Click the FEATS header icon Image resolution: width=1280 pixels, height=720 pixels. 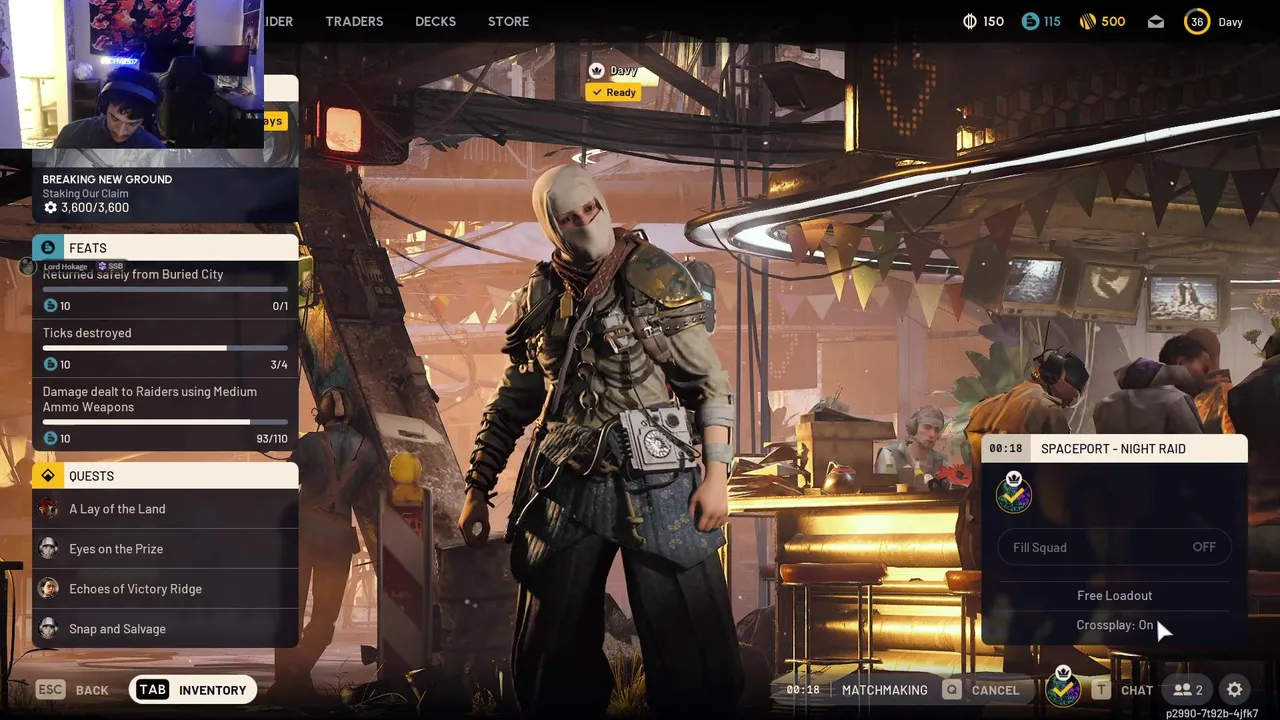(x=48, y=248)
